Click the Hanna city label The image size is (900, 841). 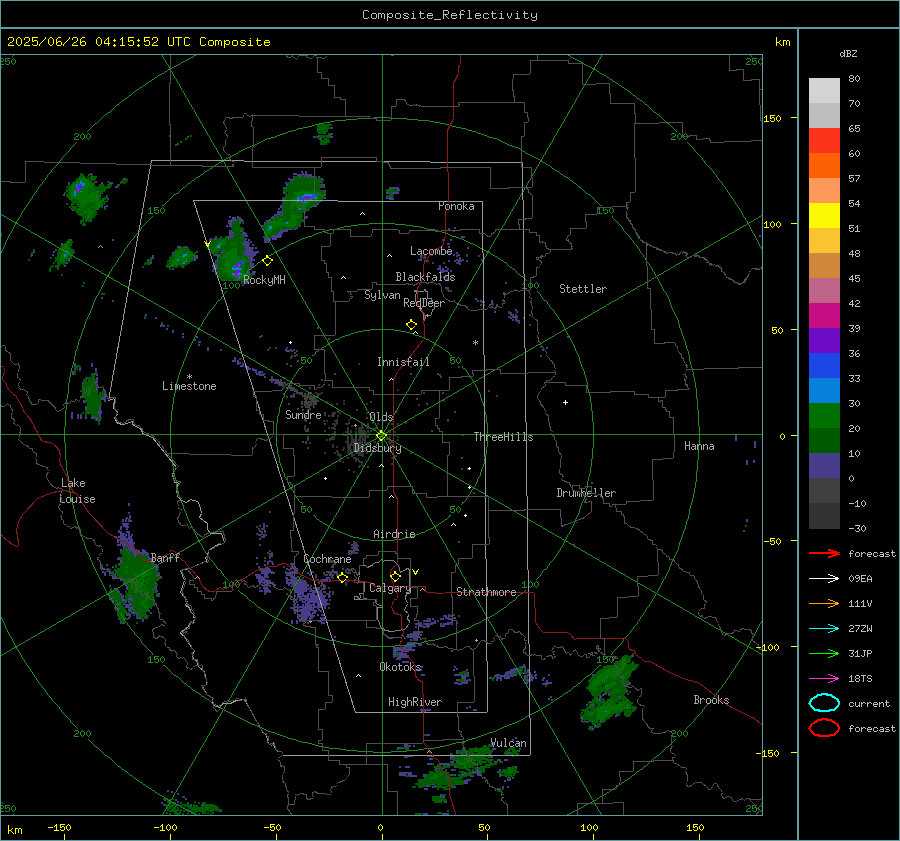point(699,446)
